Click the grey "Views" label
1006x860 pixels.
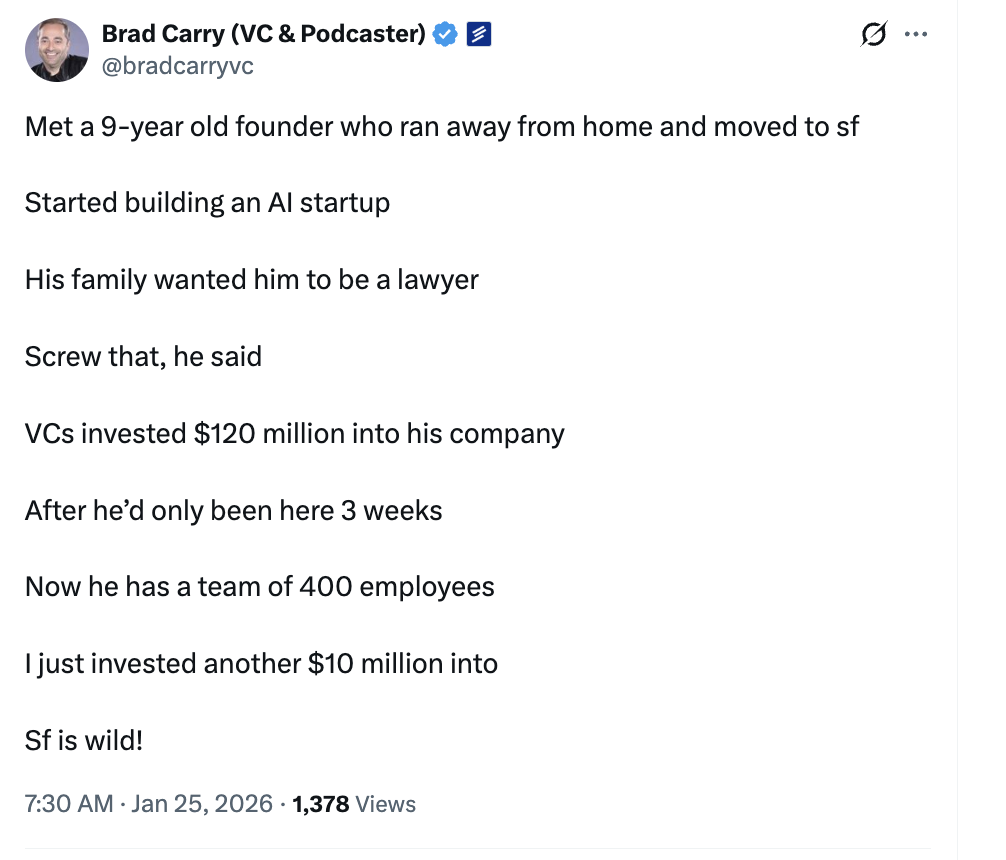point(386,803)
